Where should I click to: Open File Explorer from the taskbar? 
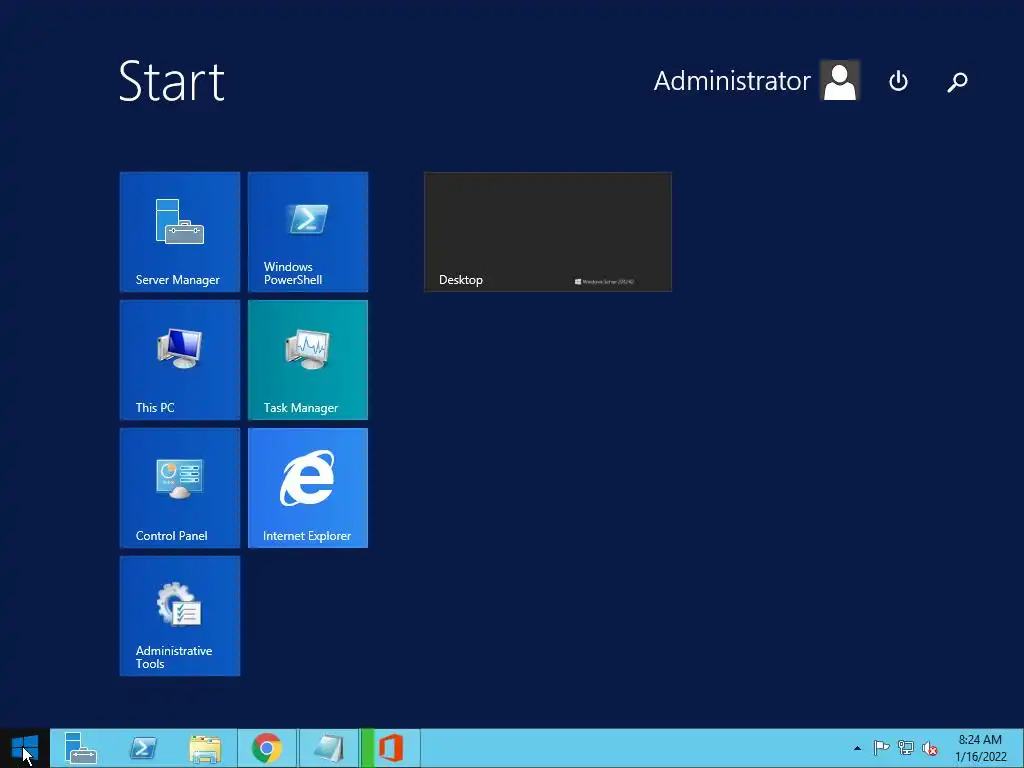[x=205, y=748]
